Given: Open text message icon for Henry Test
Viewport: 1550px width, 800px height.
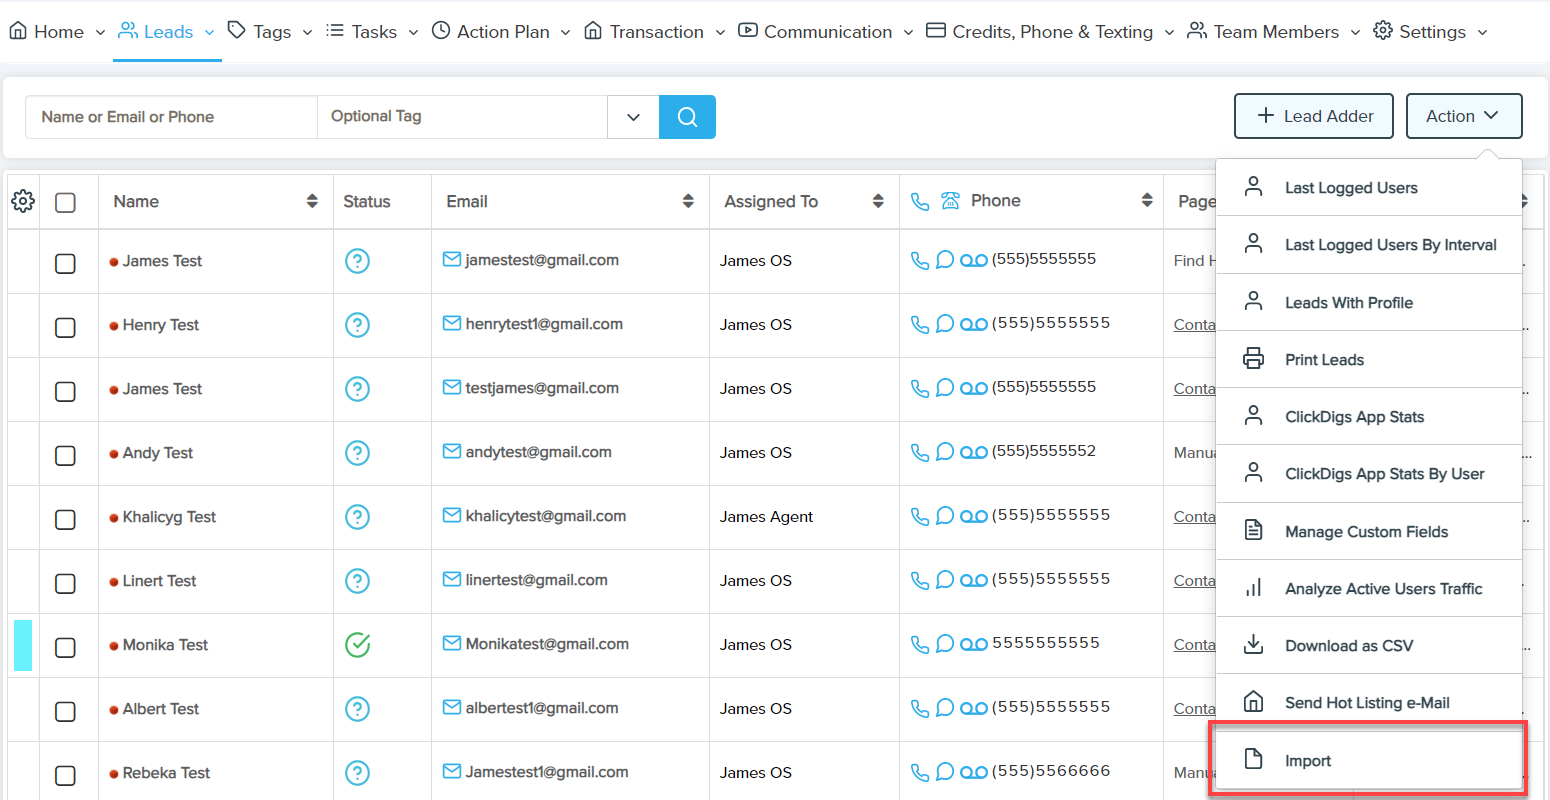Looking at the screenshot, I should pyautogui.click(x=944, y=325).
